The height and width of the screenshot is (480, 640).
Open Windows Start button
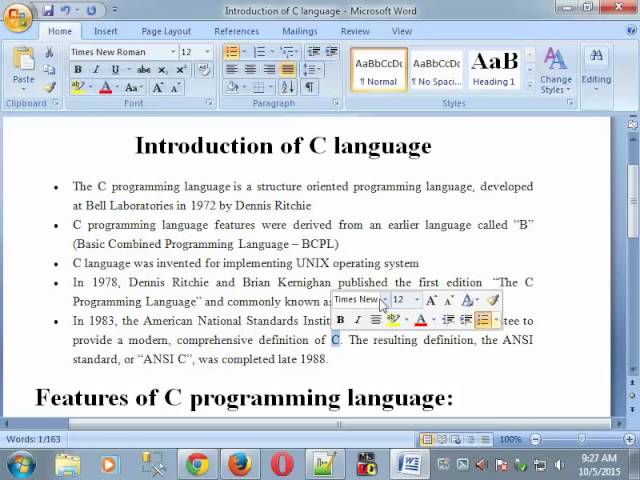pyautogui.click(x=21, y=464)
